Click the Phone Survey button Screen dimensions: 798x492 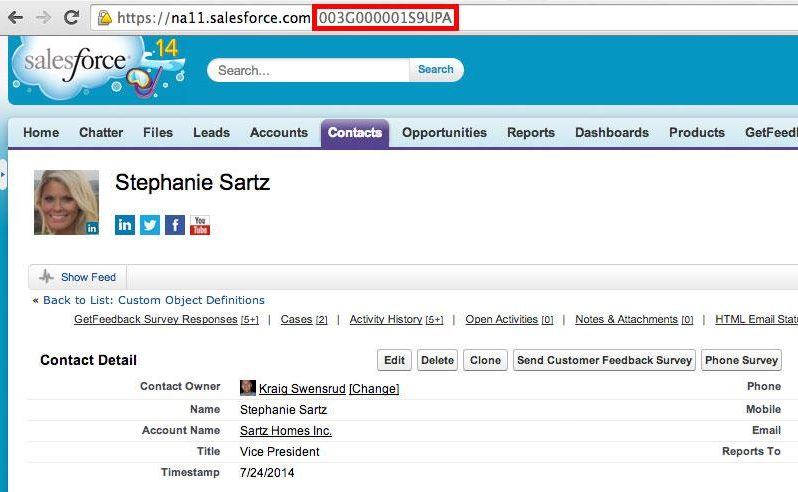[x=742, y=360]
